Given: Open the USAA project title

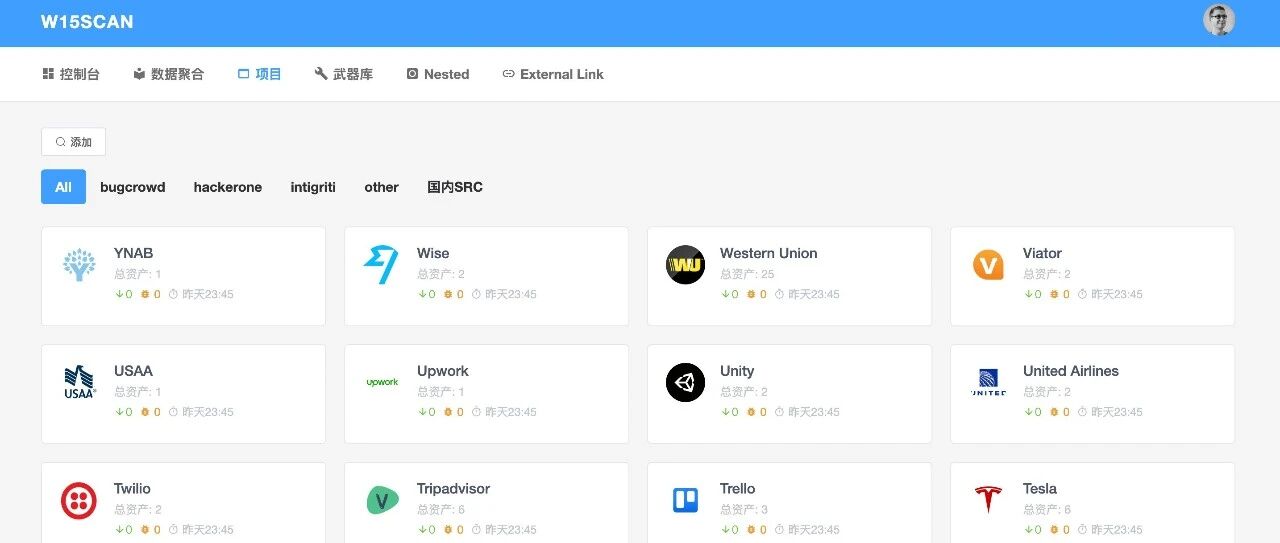Looking at the screenshot, I should (133, 371).
